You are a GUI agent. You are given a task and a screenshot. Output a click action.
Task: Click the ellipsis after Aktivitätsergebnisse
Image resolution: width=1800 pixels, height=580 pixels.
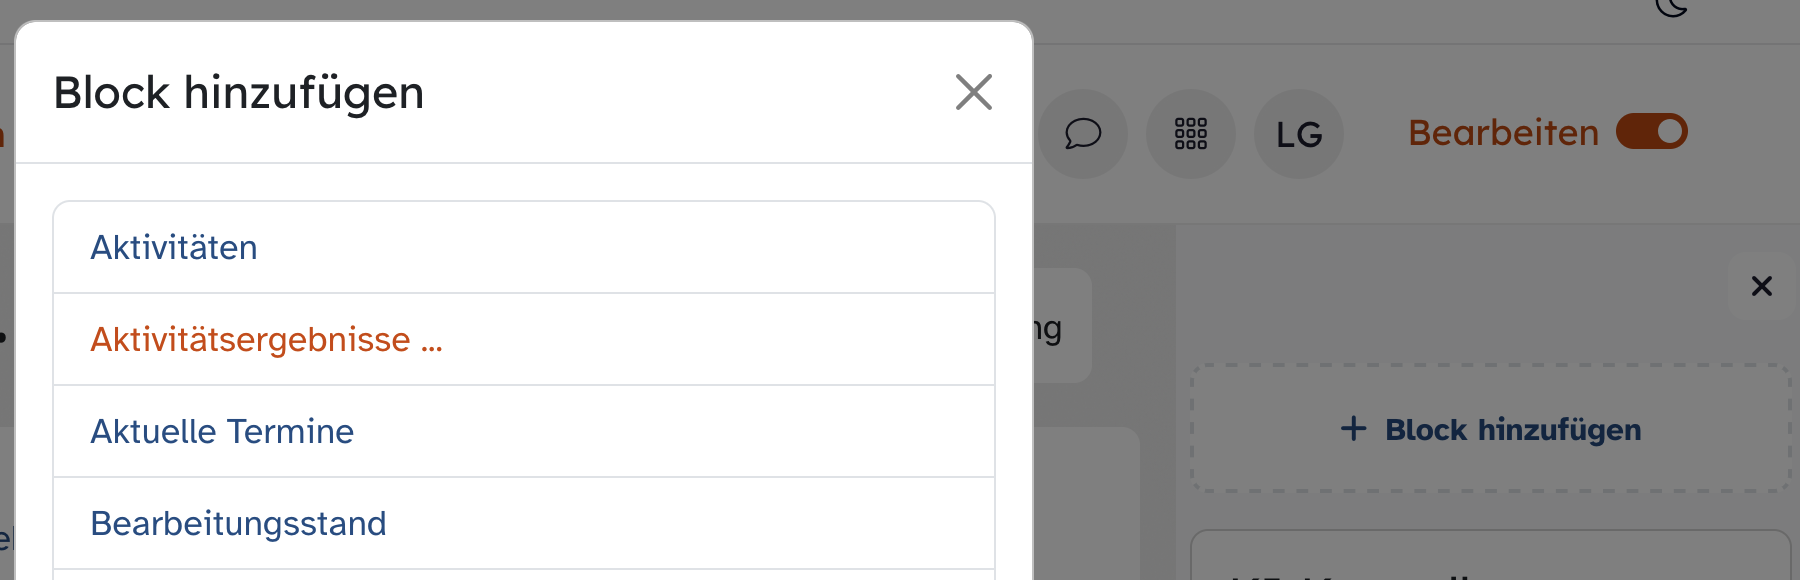431,342
